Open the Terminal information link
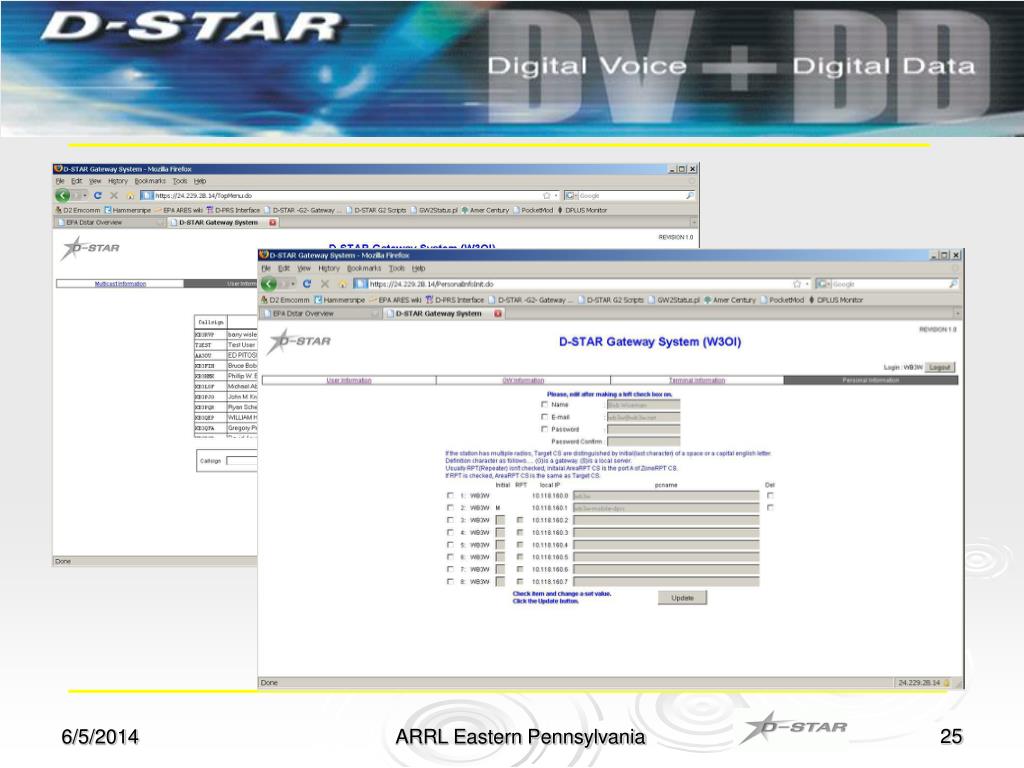The image size is (1024, 768). 697,380
